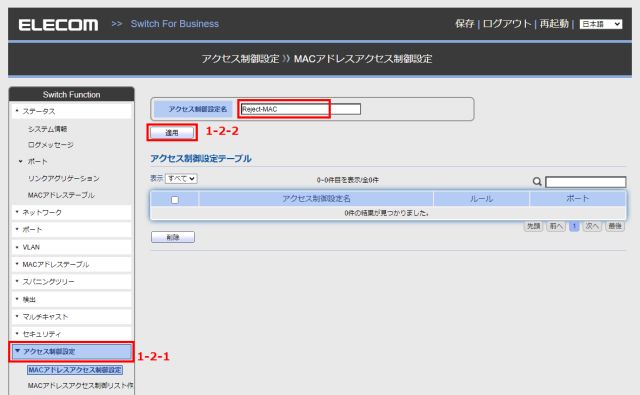This screenshot has height=395, width=640.
Task: Go to last page with 最後
Action: (x=615, y=226)
